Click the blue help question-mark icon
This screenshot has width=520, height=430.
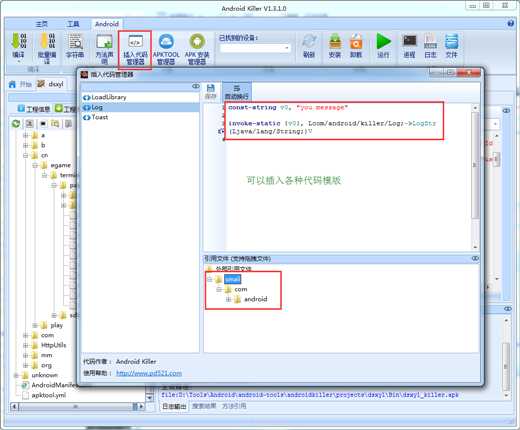(x=510, y=24)
